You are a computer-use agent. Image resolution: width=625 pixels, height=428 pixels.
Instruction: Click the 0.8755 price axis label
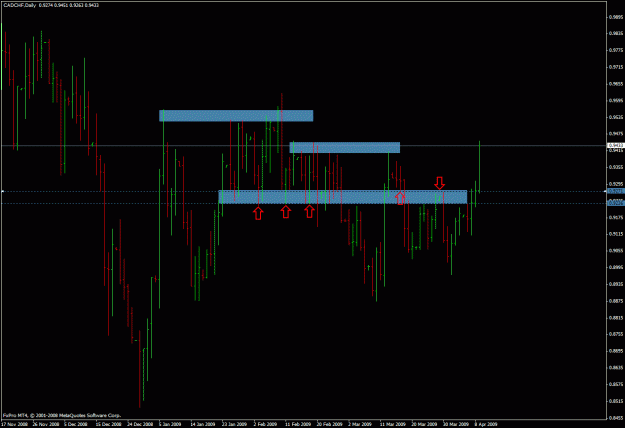tap(616, 334)
